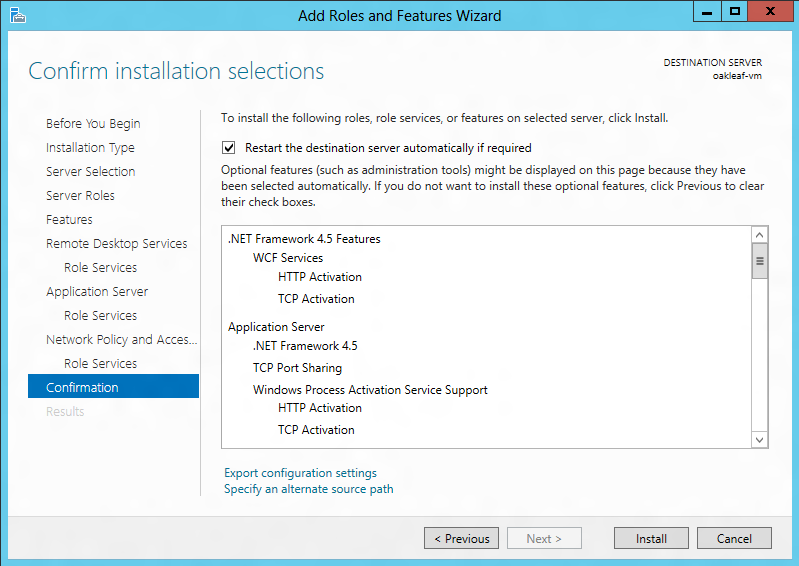The image size is (799, 566).
Task: Click the scrollbar thumb in the selections list
Action: pos(759,261)
